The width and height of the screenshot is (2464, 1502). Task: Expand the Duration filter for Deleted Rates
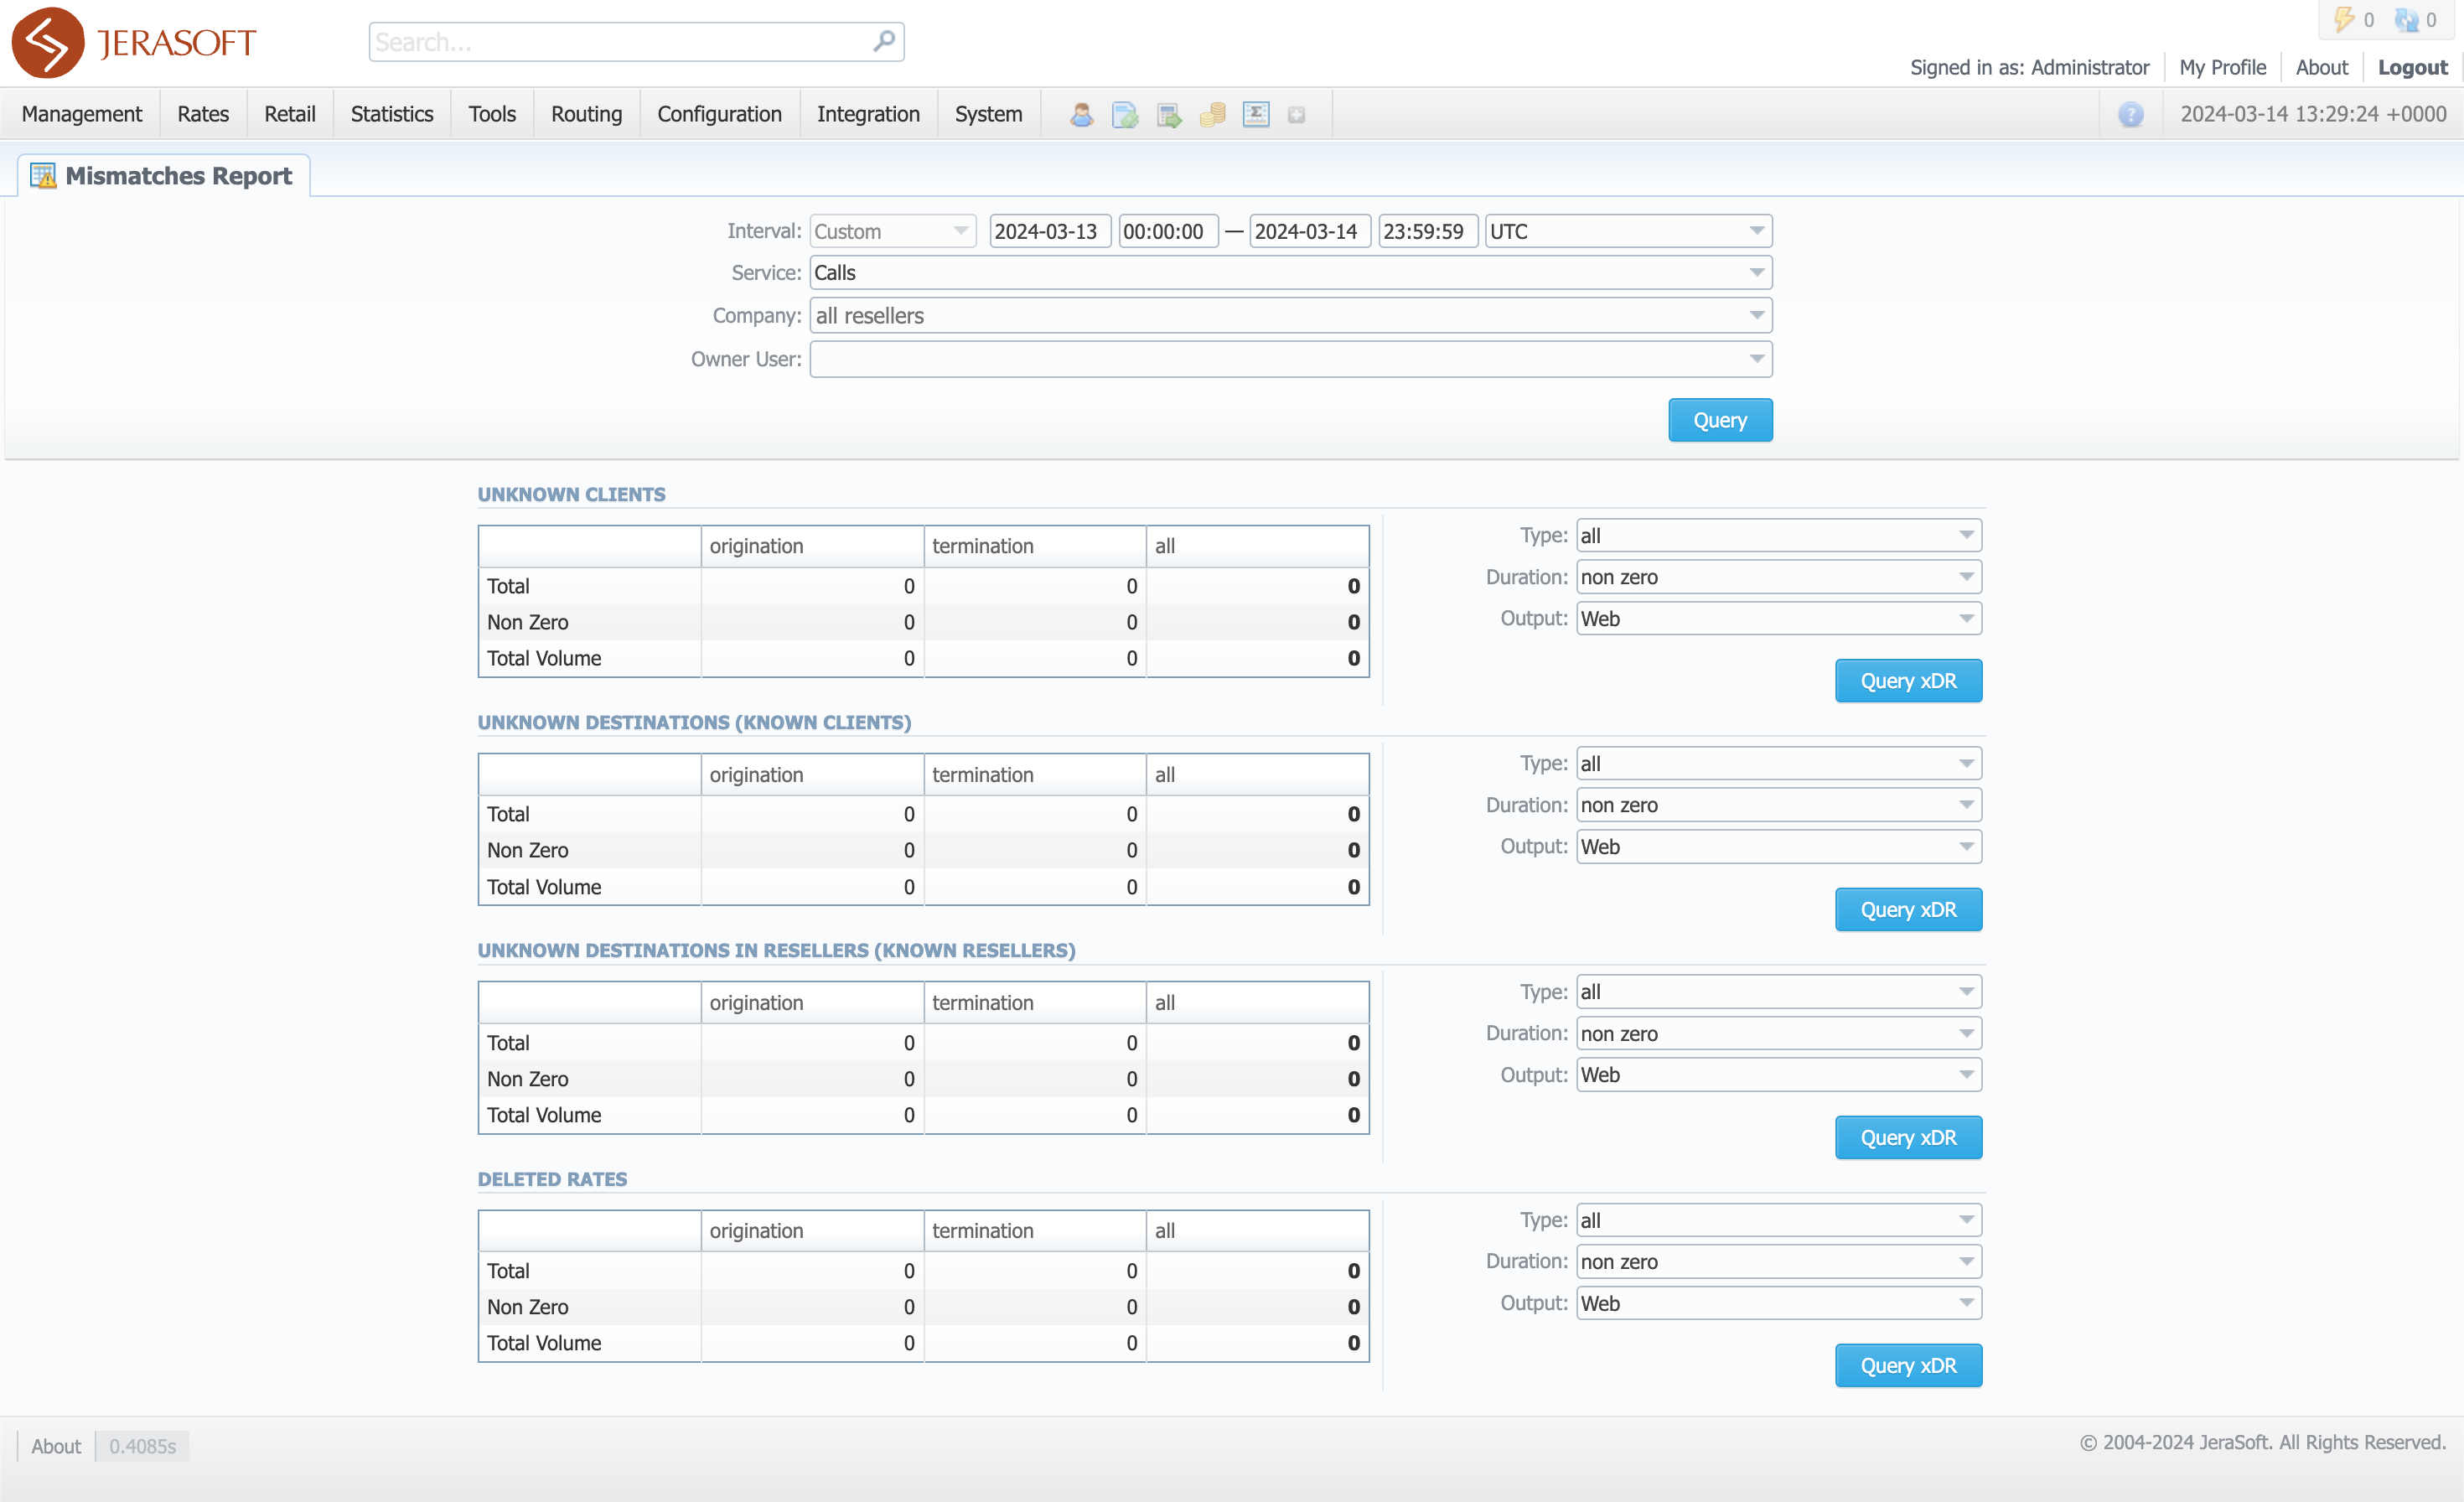coord(1964,1261)
